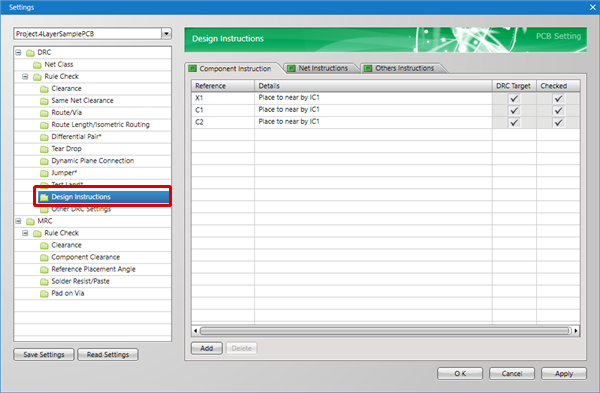This screenshot has height=393, width=600.
Task: Select the Clearance item under MRC Rule Check
Action: 66,245
